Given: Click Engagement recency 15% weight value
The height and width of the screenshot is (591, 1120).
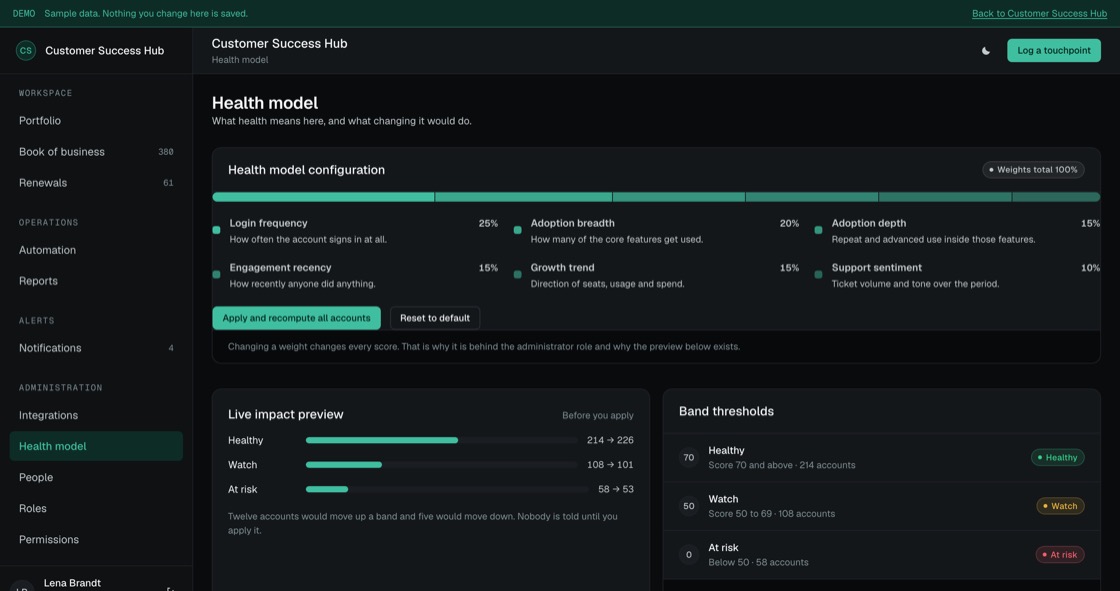Looking at the screenshot, I should click(489, 268).
